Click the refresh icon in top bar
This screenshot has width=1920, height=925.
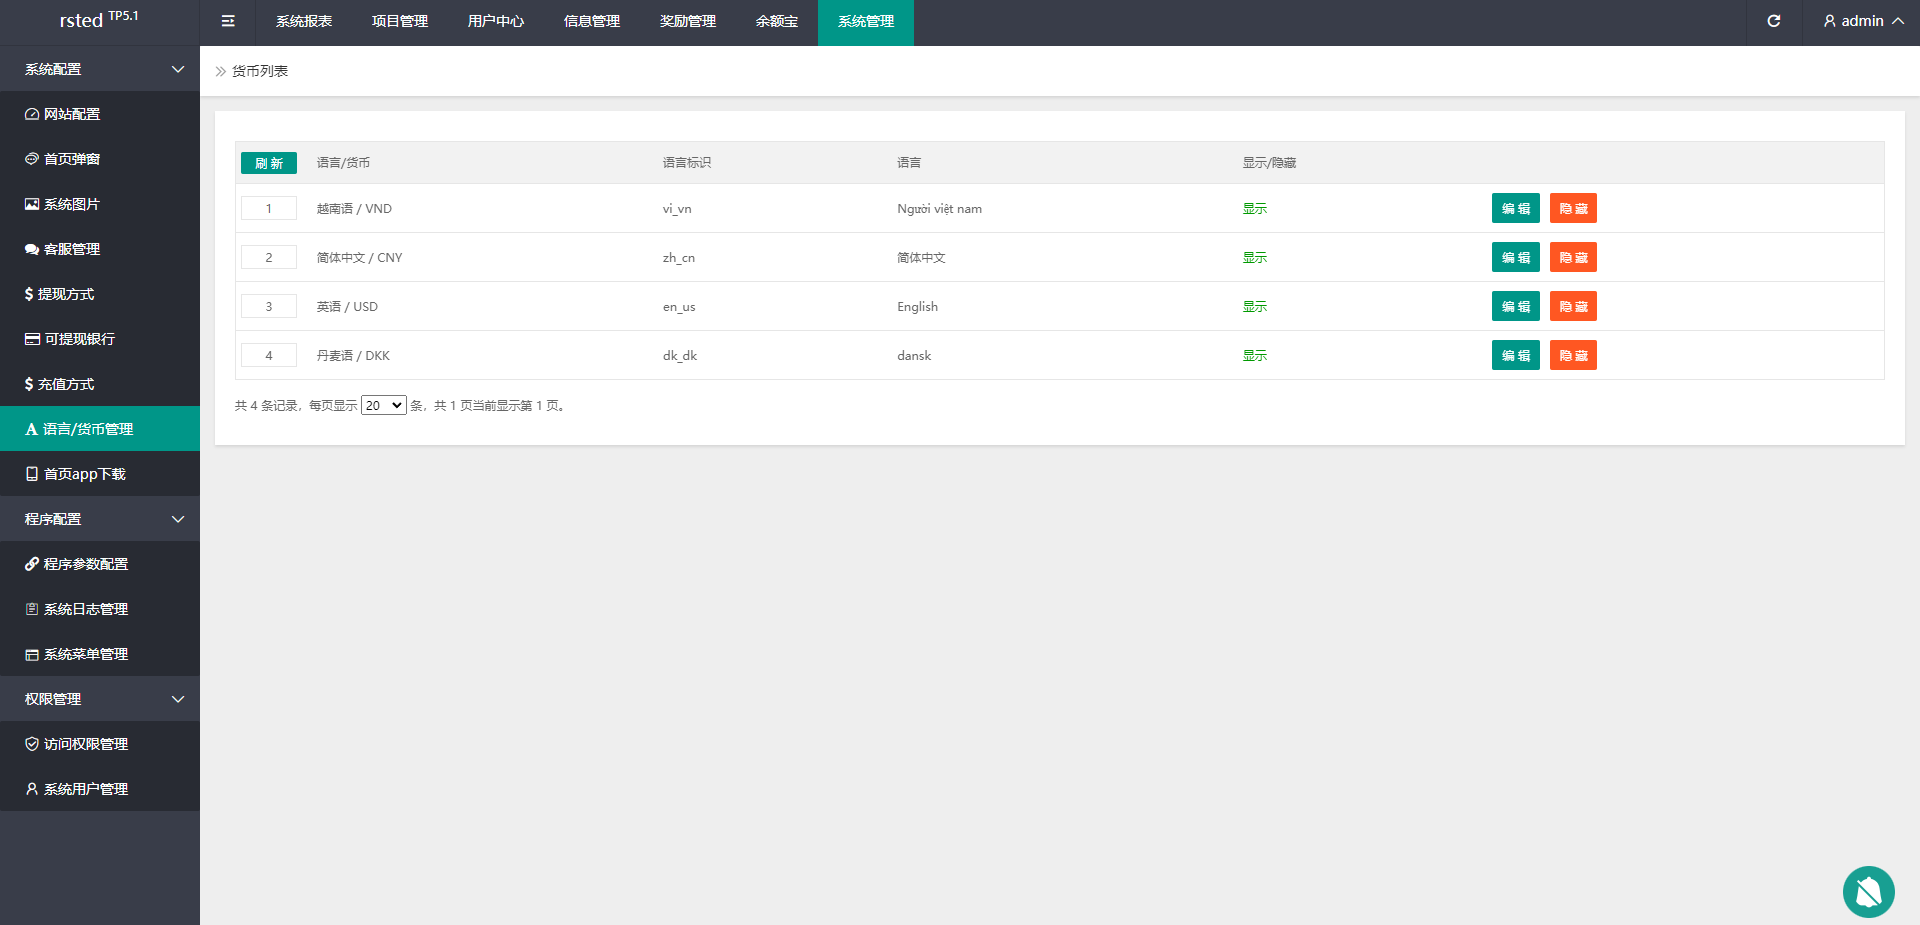click(1773, 21)
